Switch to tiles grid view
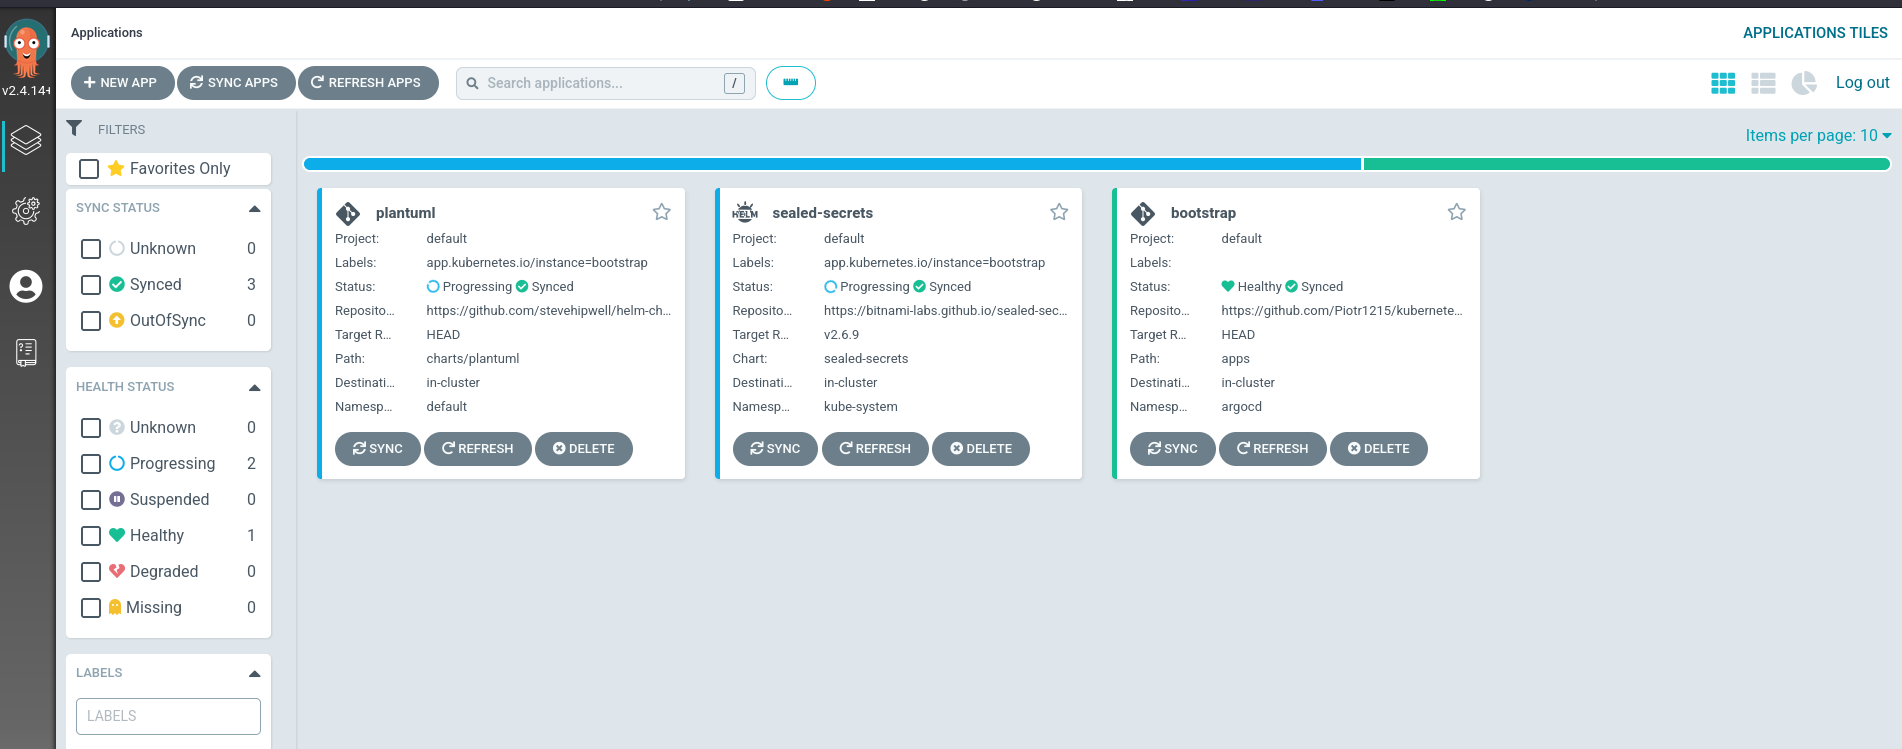 (x=1723, y=83)
